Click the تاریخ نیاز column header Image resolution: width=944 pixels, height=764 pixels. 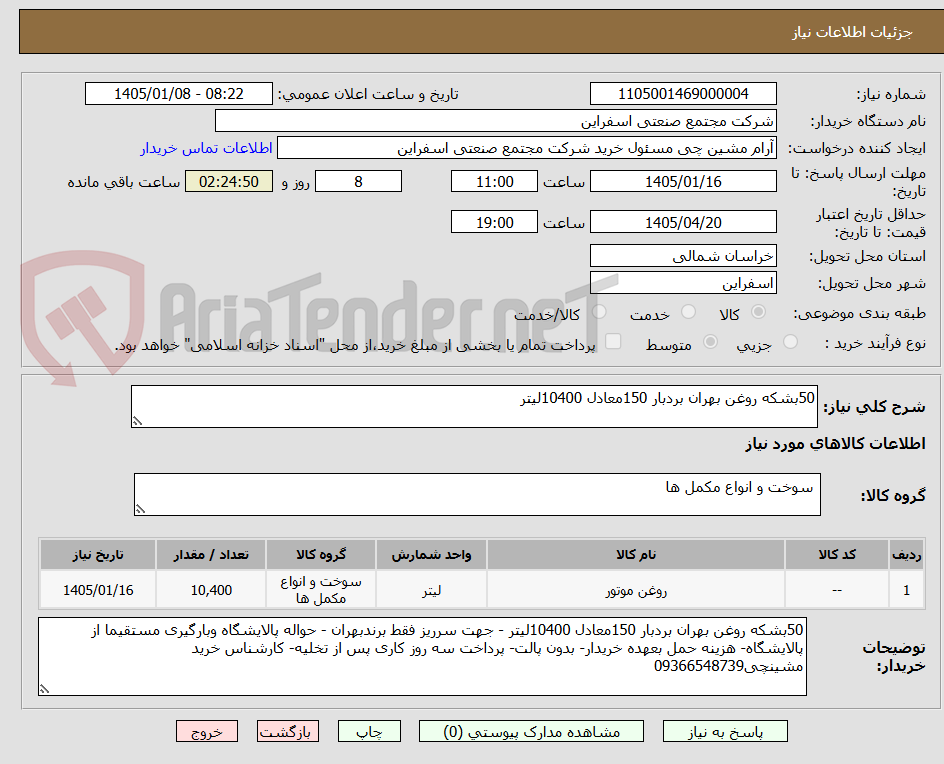(98, 554)
